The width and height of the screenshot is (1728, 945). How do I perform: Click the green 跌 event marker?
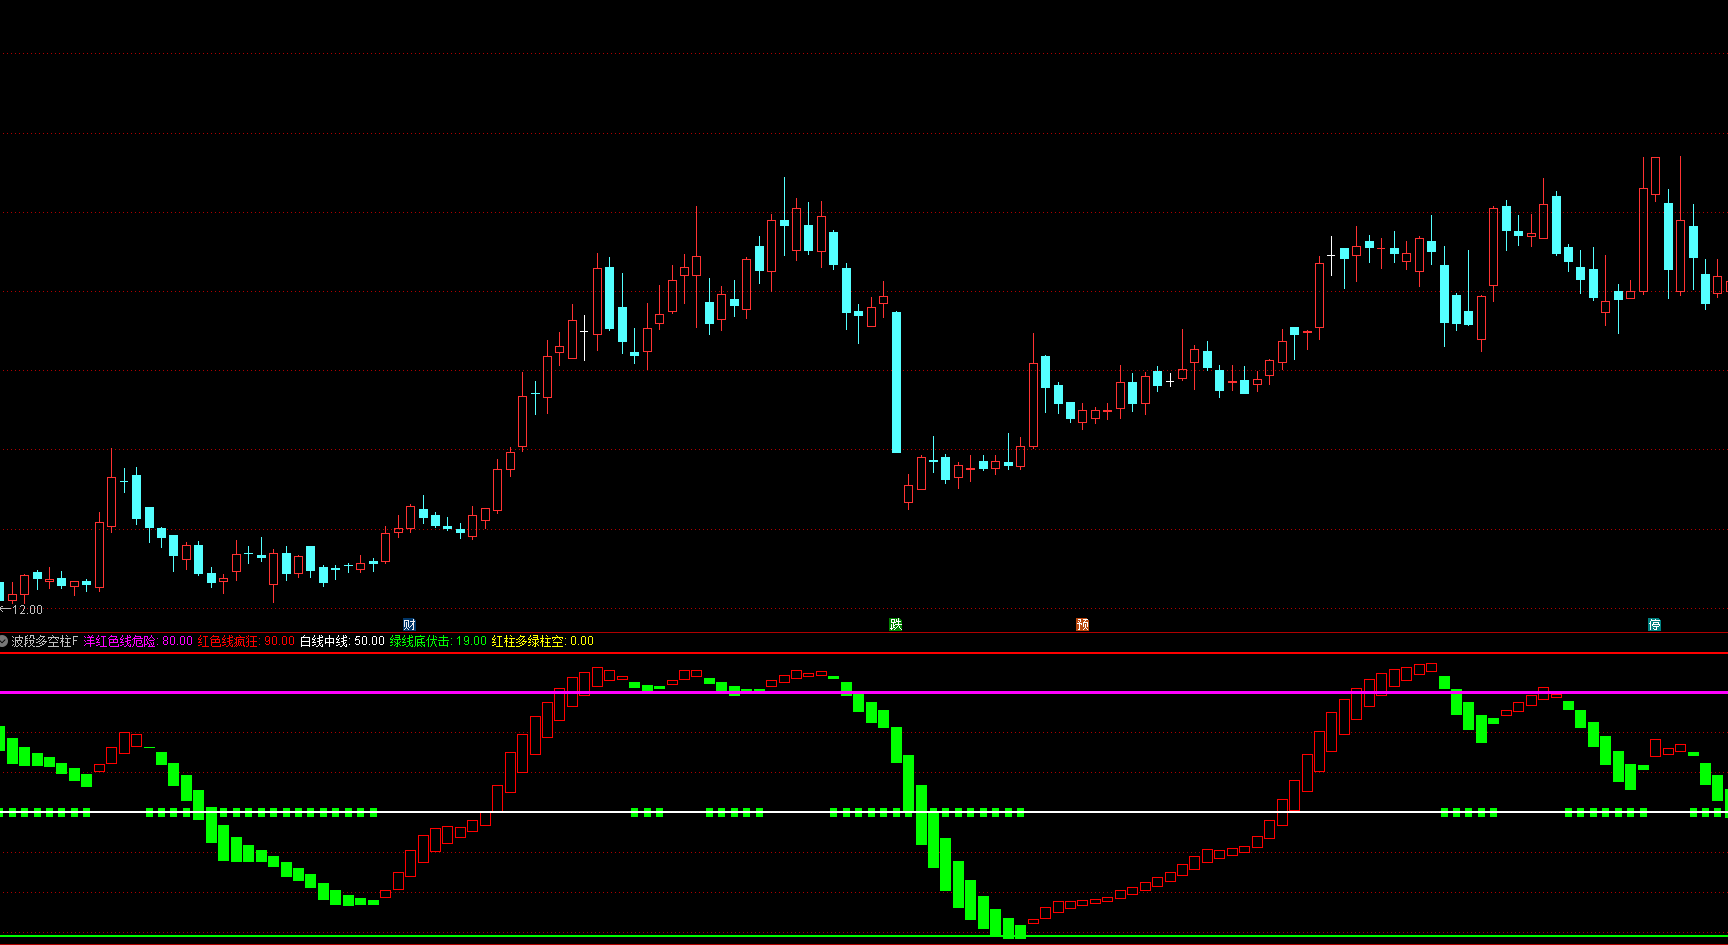[x=896, y=624]
